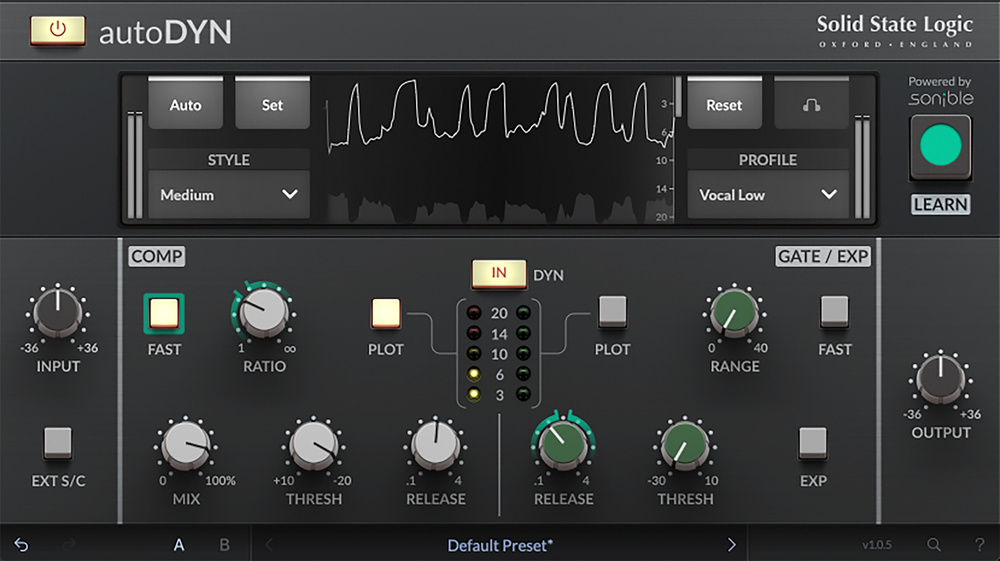
Task: Click the power bypass icon
Action: click(57, 30)
